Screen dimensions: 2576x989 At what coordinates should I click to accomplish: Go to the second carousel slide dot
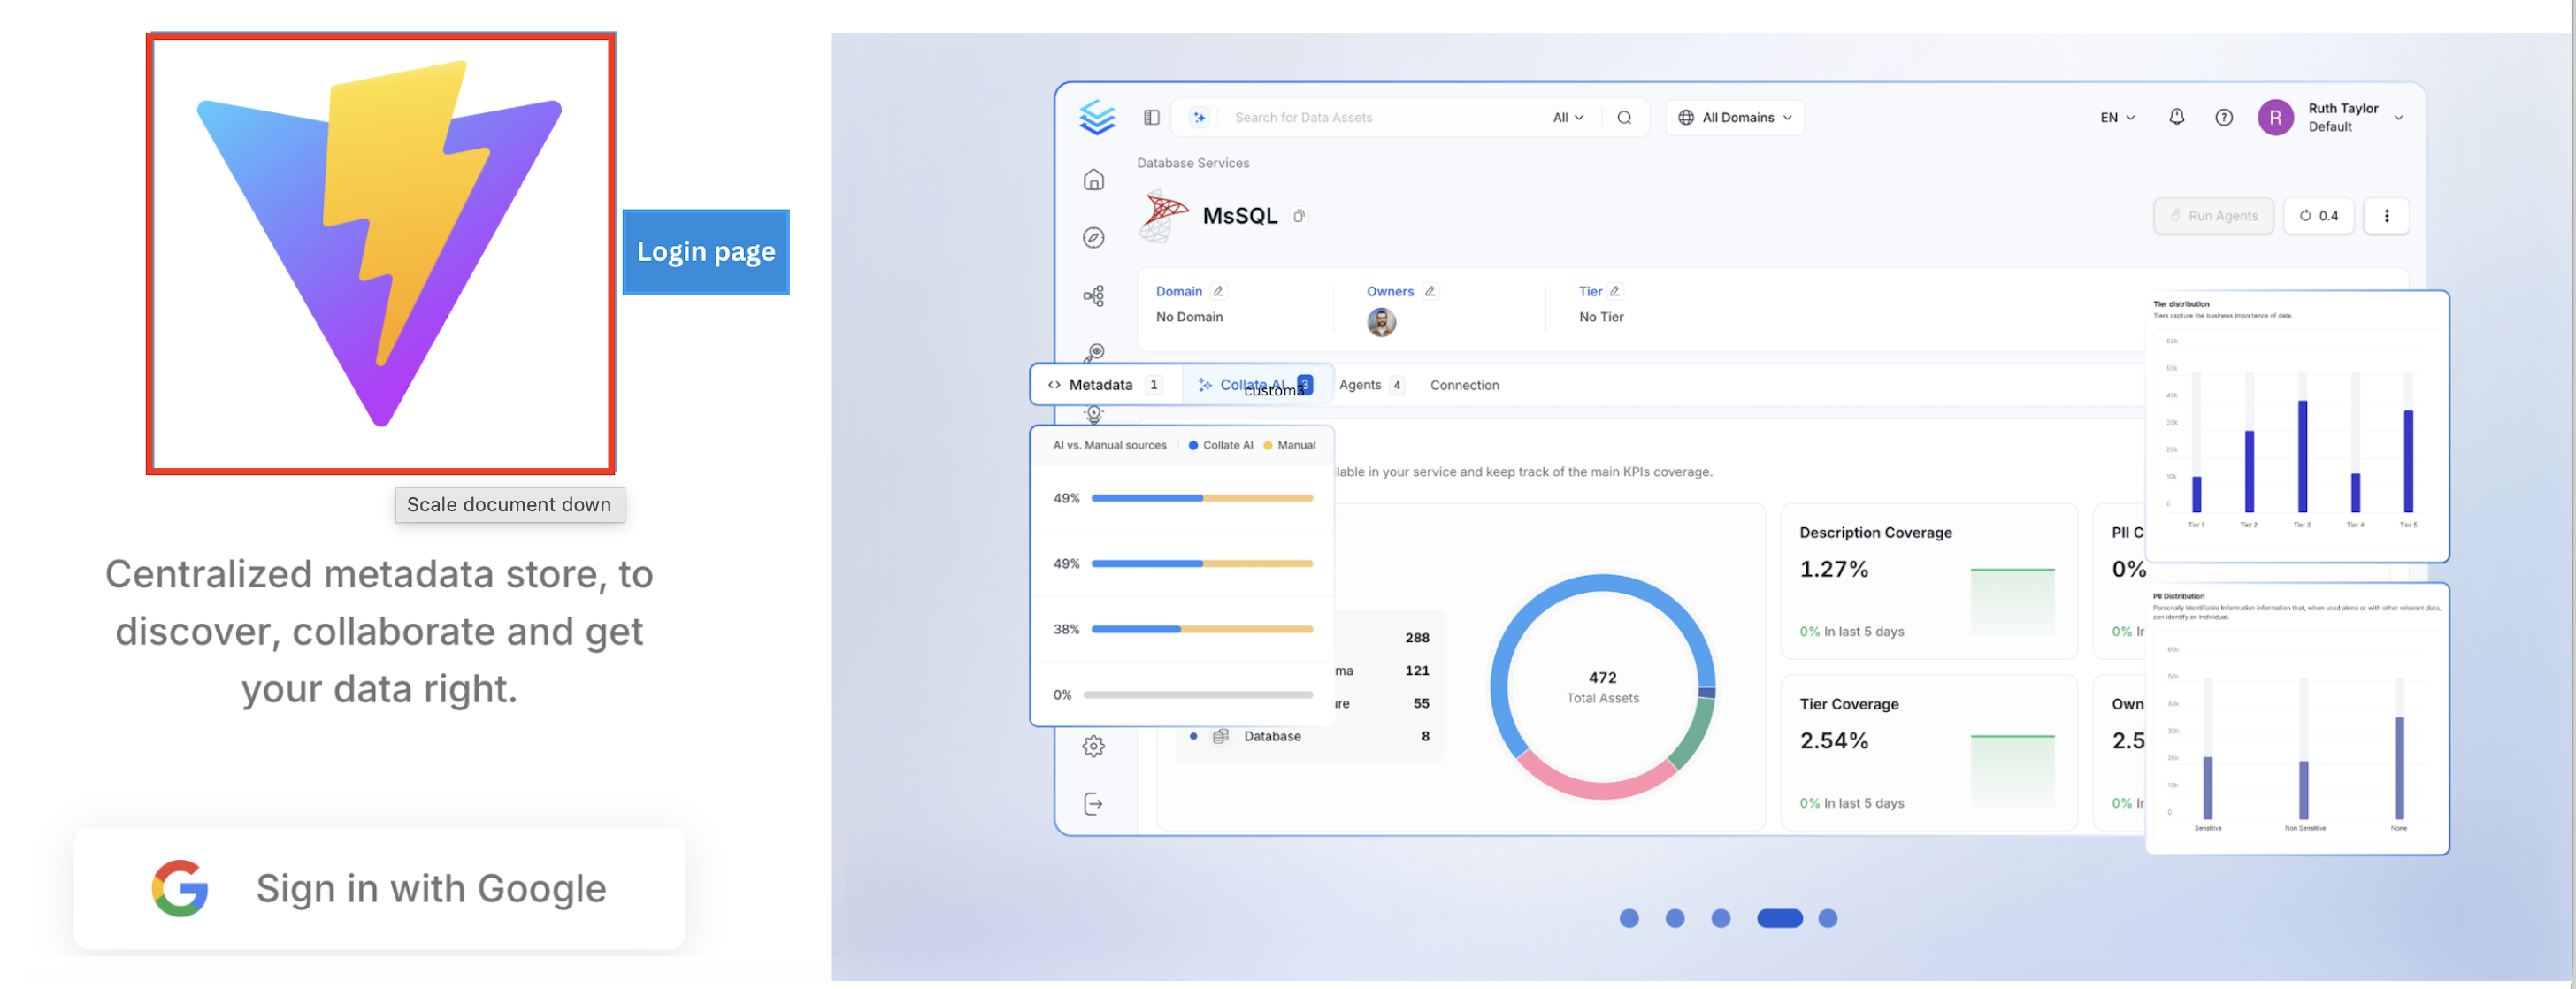click(x=1675, y=918)
